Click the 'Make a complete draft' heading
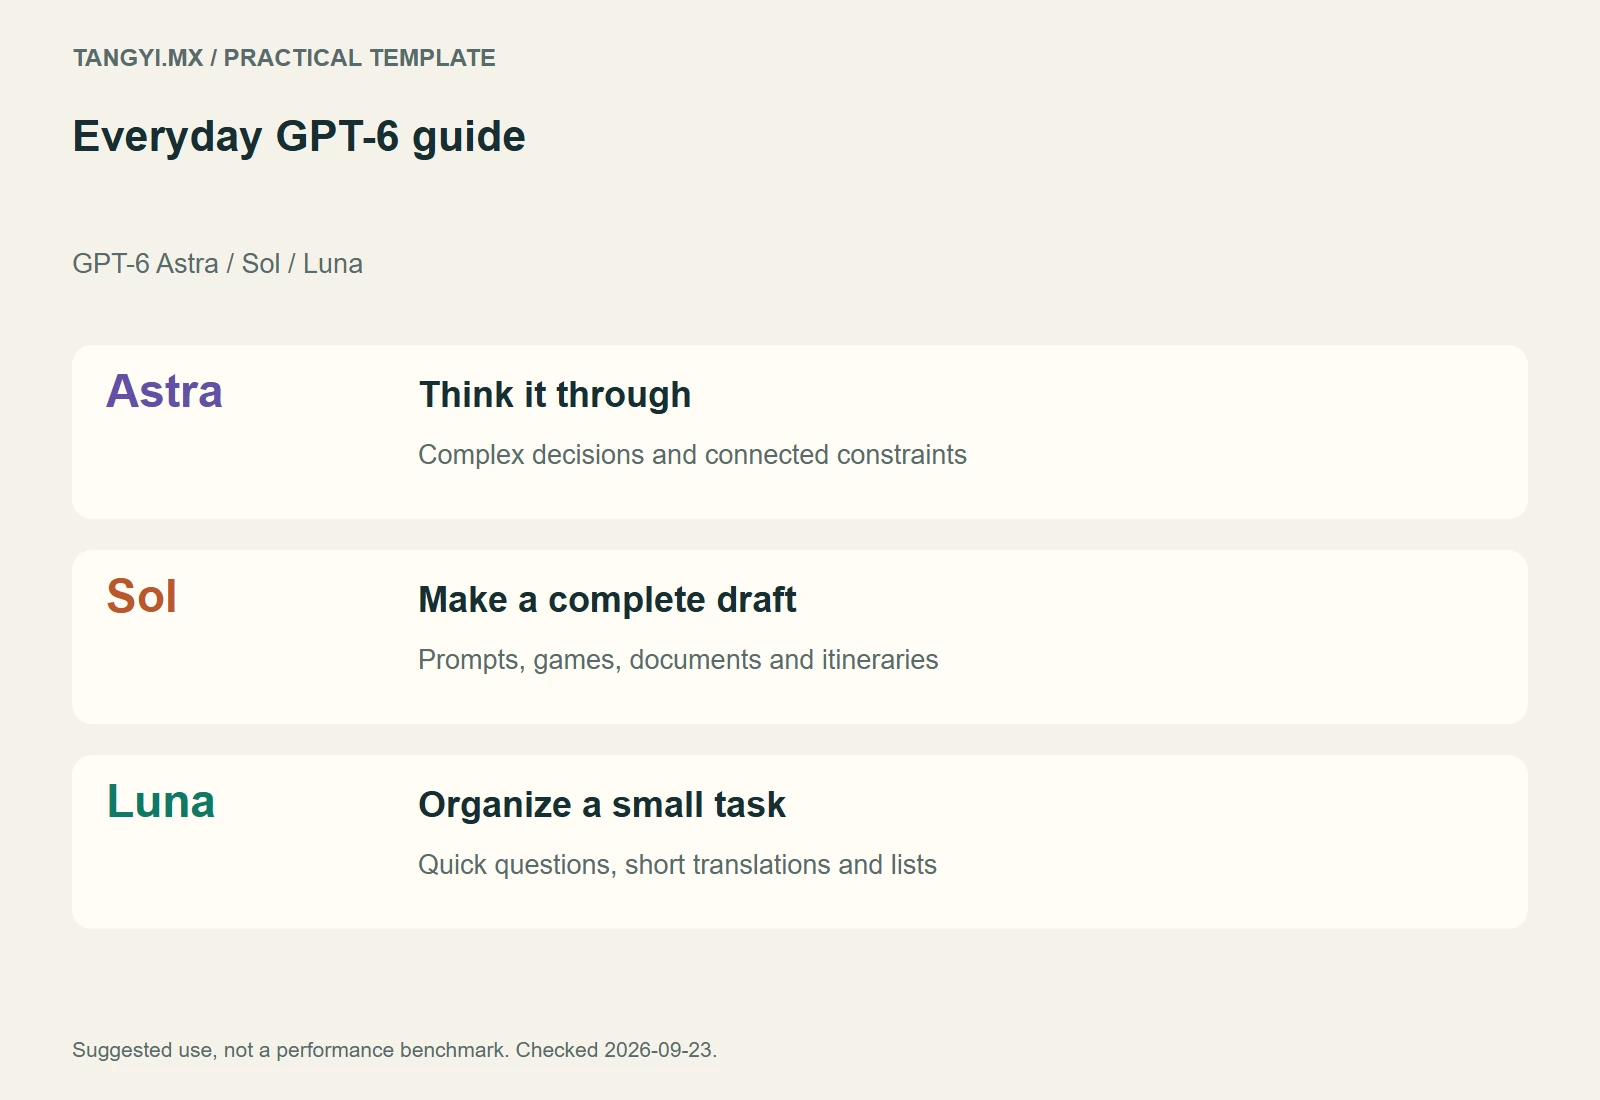Screen dimensions: 1600x1100 [x=607, y=600]
